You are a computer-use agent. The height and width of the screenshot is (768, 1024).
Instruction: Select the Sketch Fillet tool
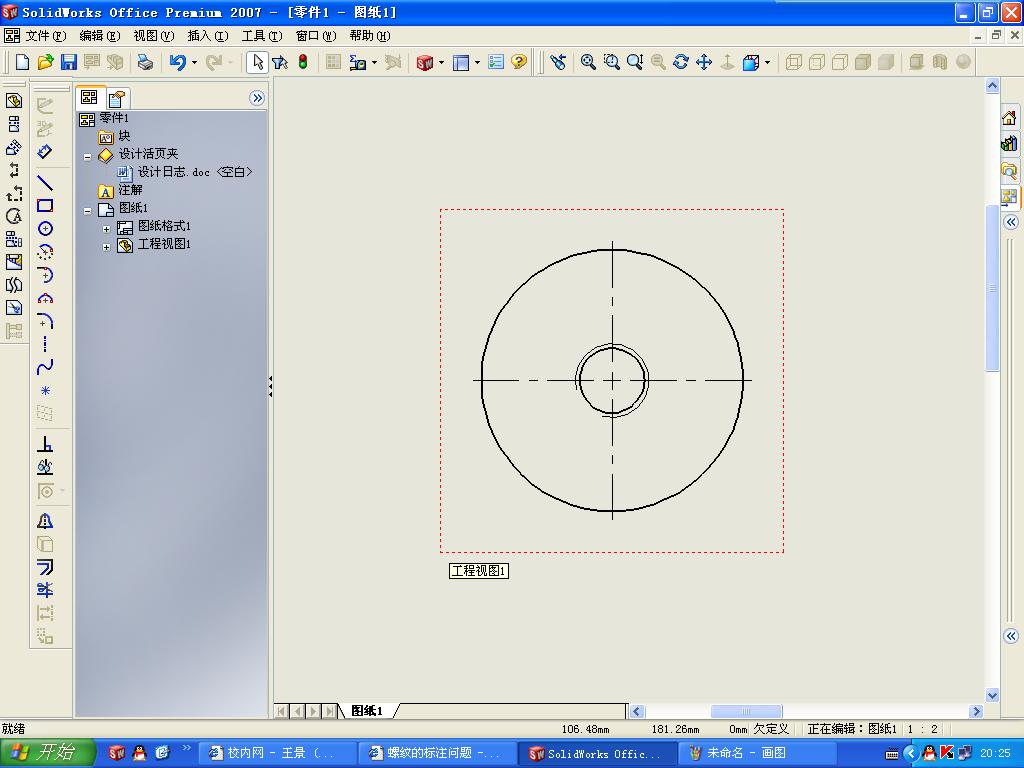(44, 321)
